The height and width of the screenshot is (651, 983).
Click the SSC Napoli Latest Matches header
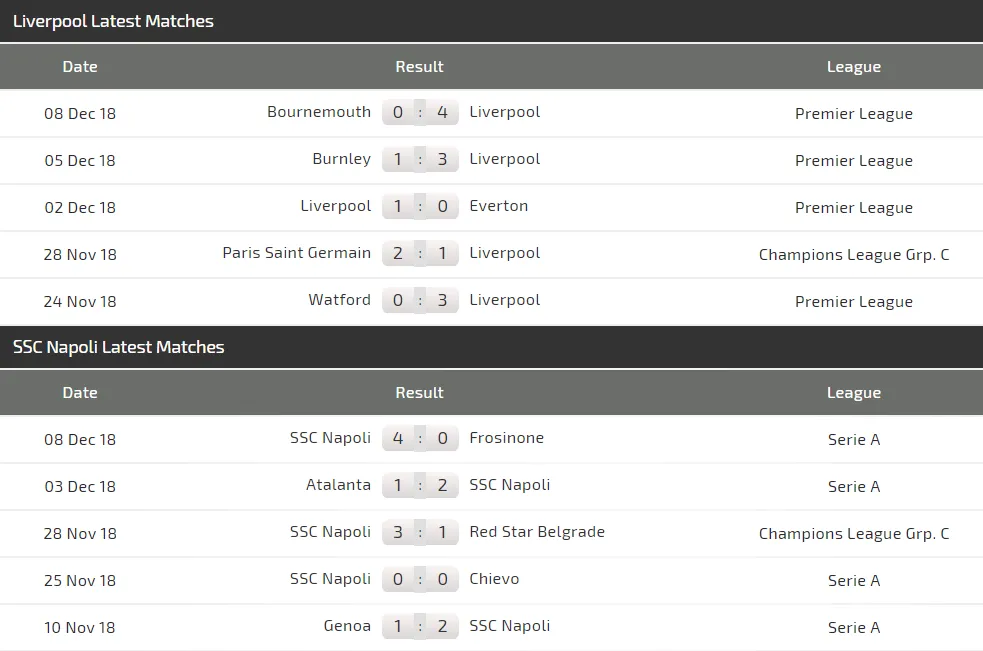[118, 347]
